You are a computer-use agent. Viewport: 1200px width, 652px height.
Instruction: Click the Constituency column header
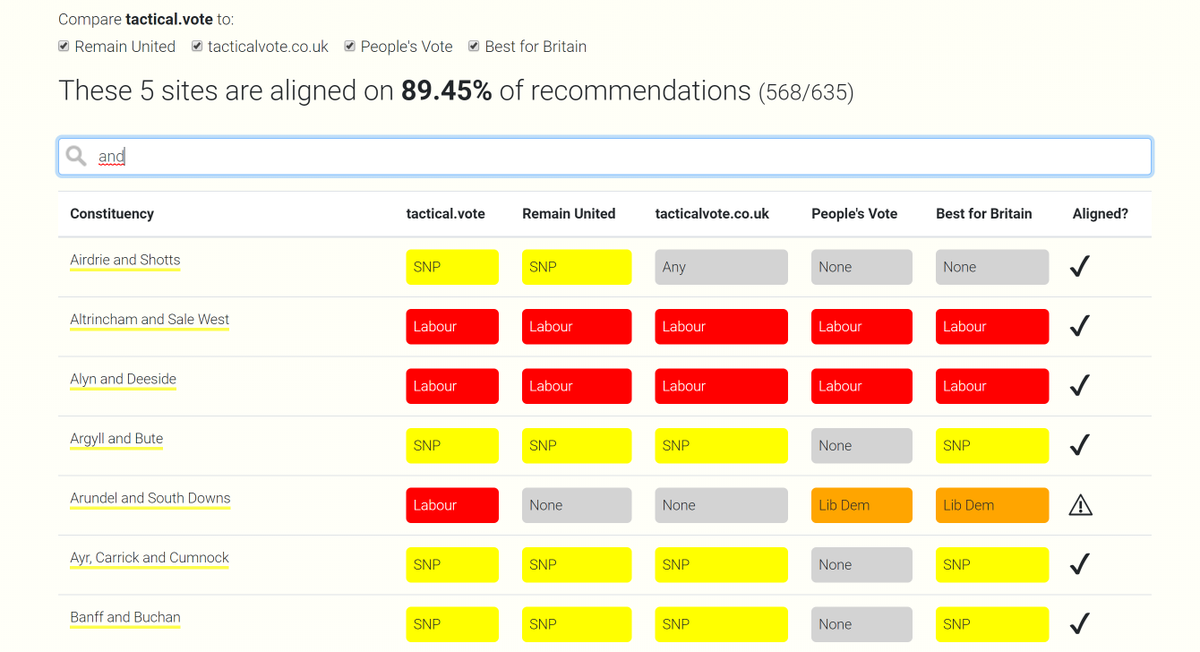tap(112, 213)
